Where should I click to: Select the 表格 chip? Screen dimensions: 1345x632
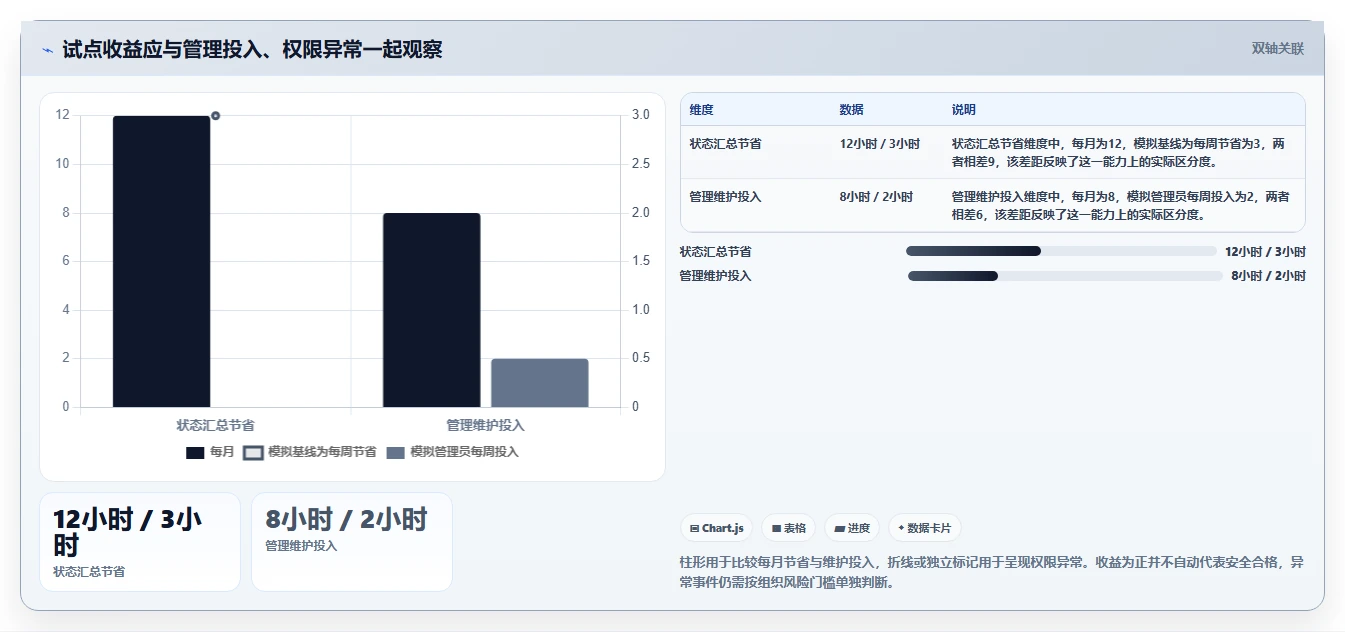click(789, 528)
